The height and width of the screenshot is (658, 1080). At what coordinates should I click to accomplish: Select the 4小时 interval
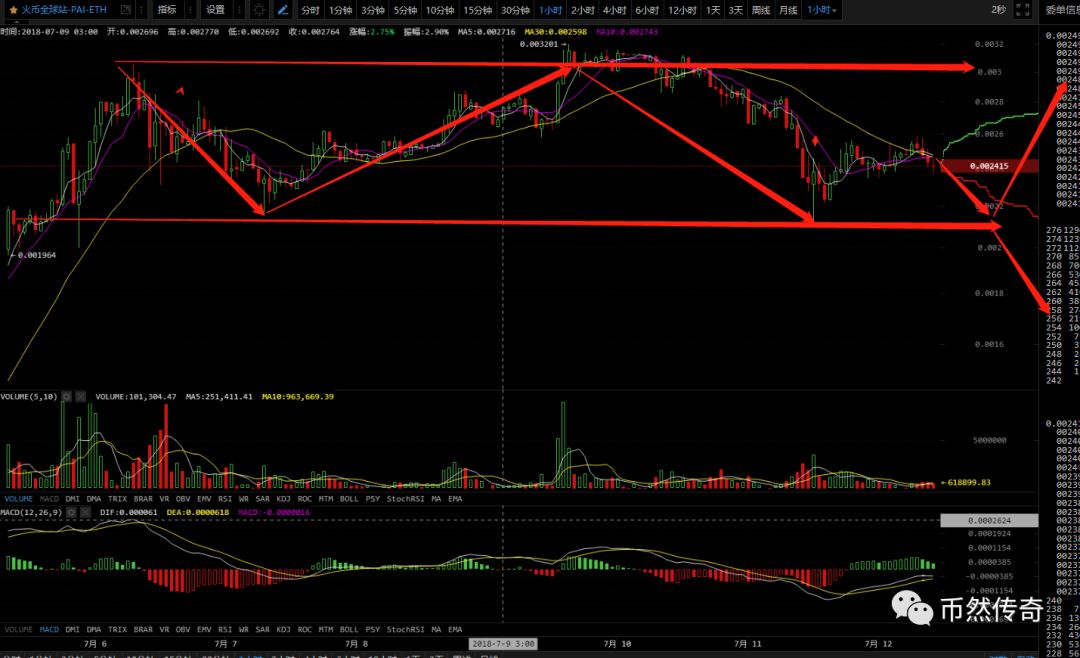pos(614,10)
